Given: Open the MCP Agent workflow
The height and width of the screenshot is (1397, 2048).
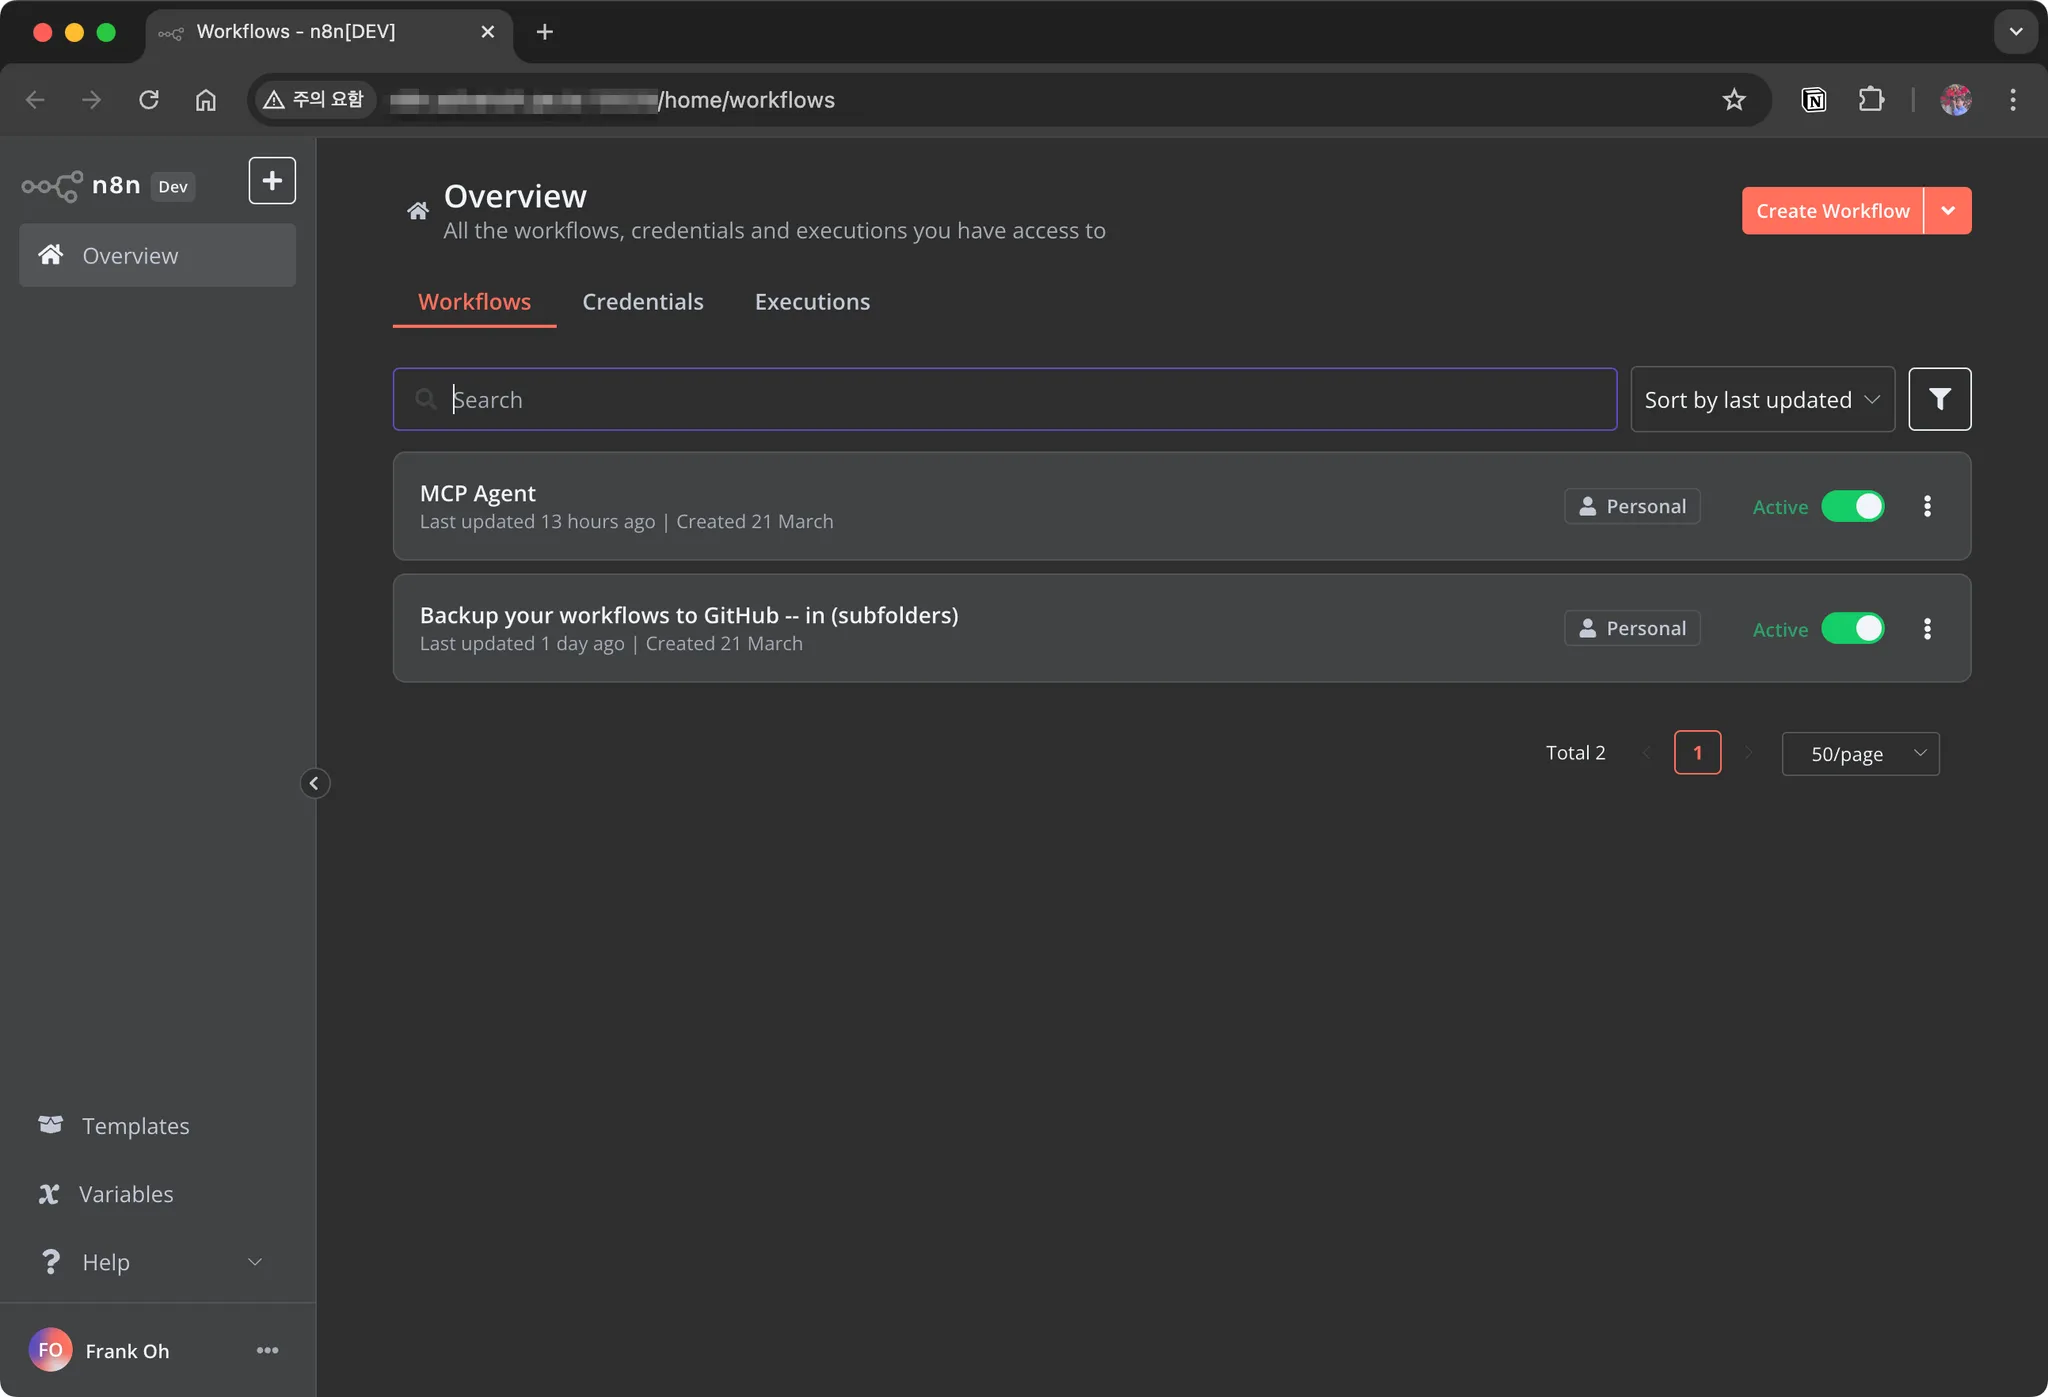Looking at the screenshot, I should [478, 493].
